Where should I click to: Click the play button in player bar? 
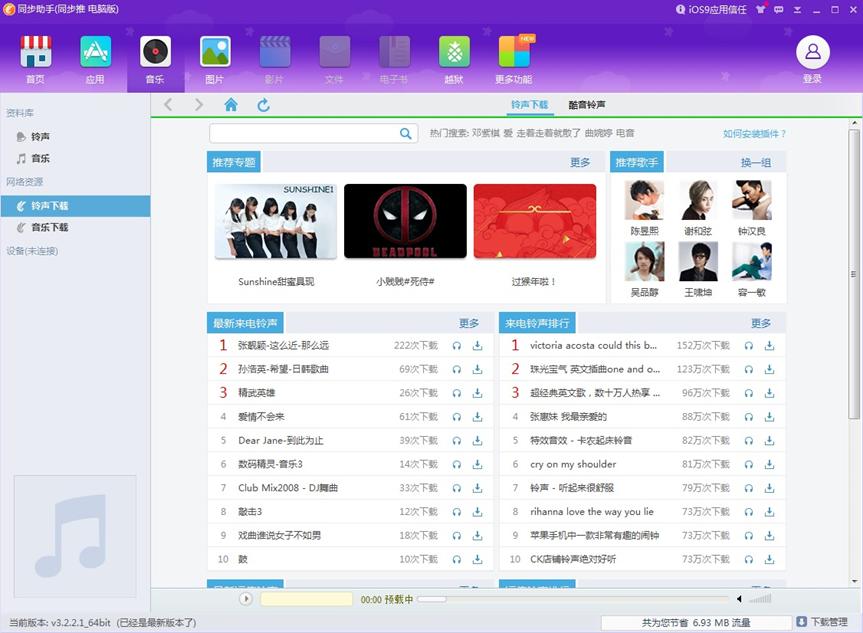[x=246, y=599]
